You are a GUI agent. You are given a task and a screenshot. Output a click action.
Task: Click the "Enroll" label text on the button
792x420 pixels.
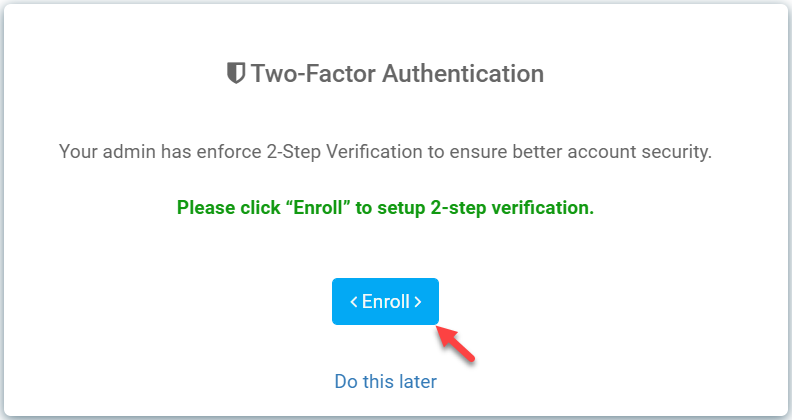point(385,302)
